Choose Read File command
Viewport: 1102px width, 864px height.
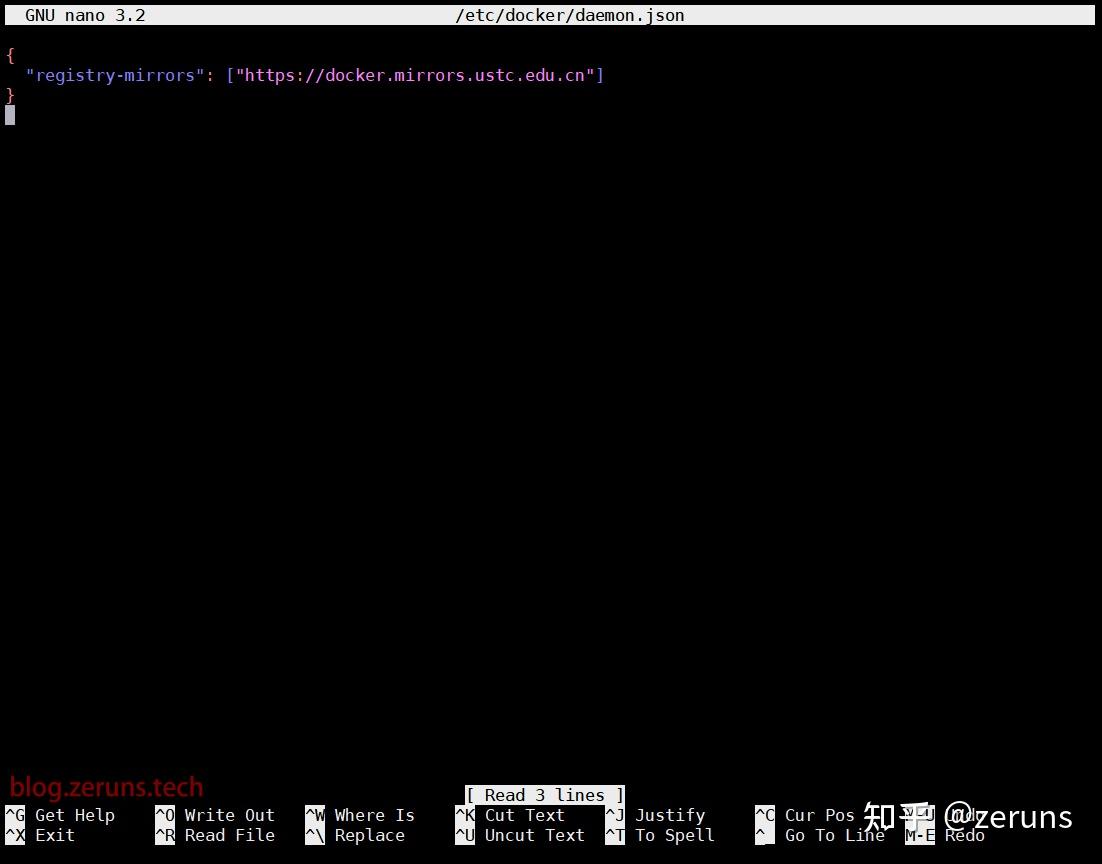click(x=229, y=835)
